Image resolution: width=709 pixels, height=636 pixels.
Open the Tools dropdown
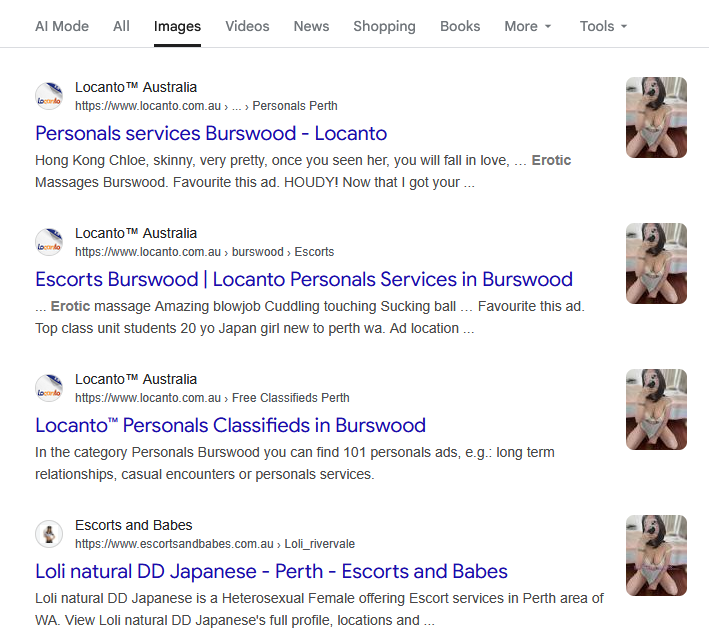[603, 26]
